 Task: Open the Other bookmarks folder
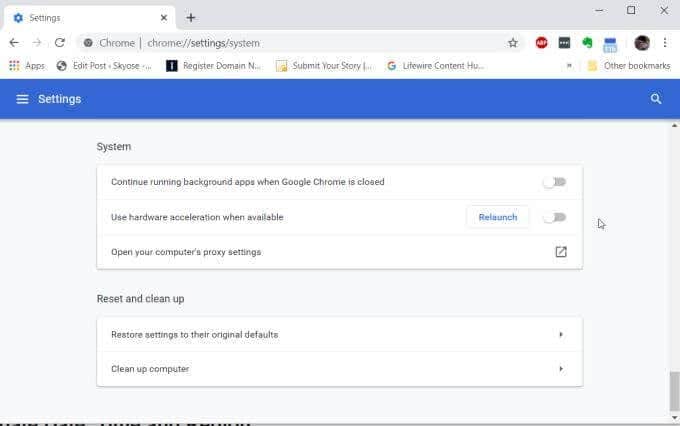629,66
